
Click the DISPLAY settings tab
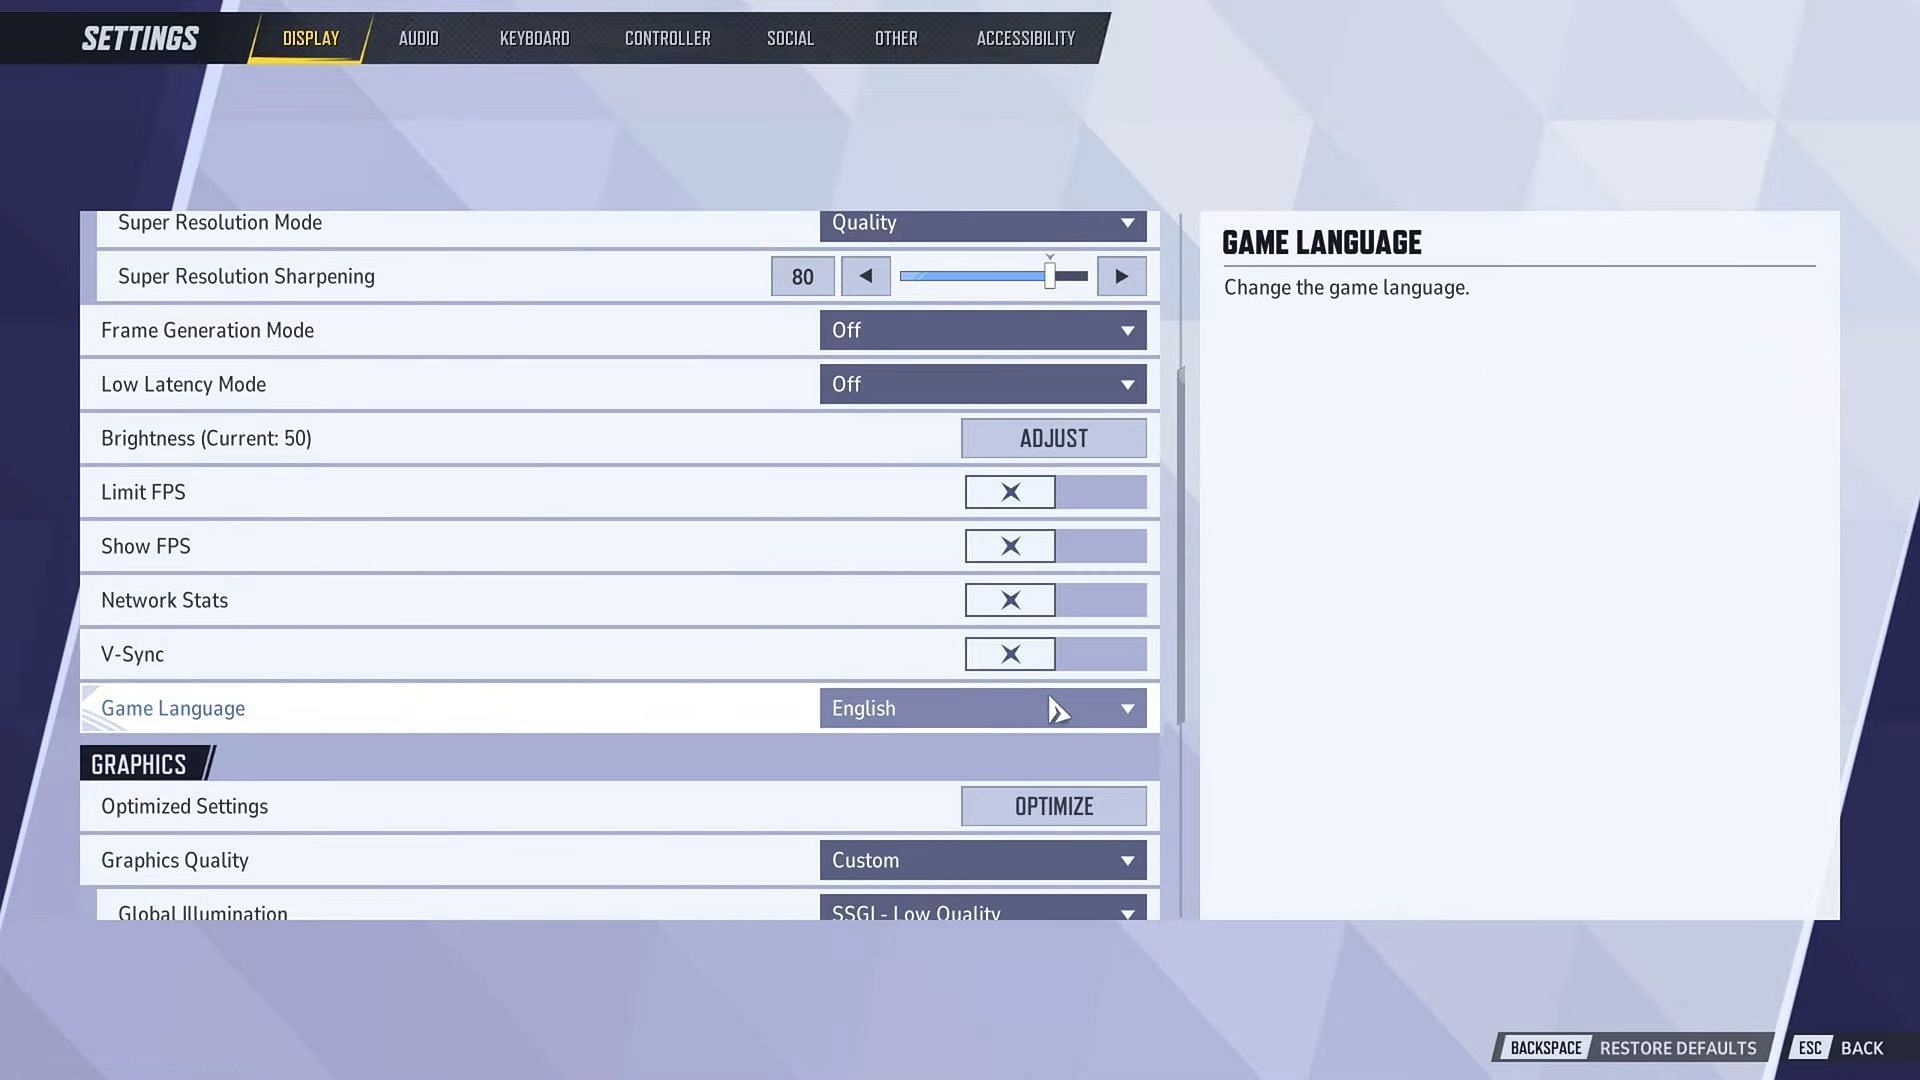click(310, 37)
